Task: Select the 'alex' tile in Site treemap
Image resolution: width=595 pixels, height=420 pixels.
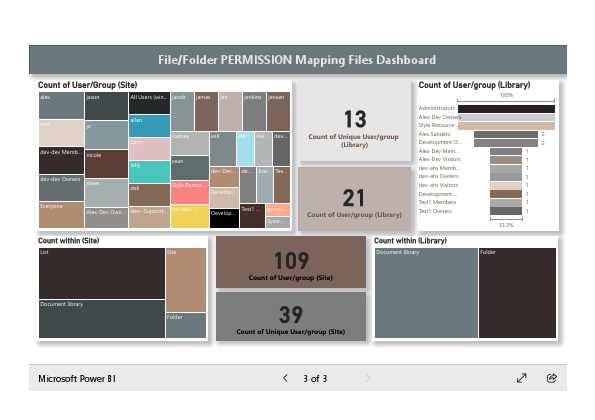Action: click(x=61, y=105)
